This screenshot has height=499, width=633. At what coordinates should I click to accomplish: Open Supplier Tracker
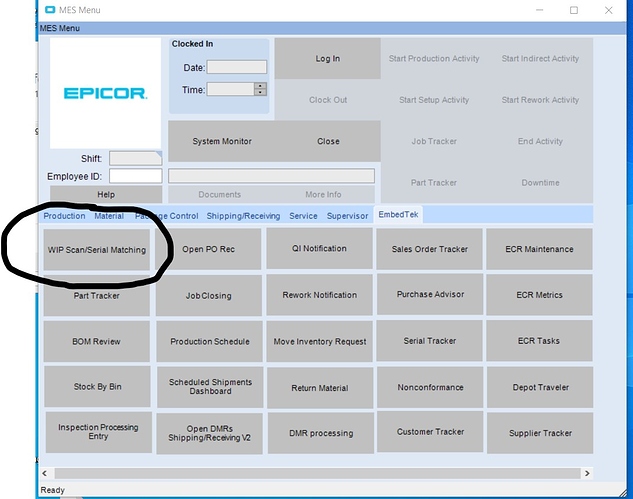pos(540,433)
